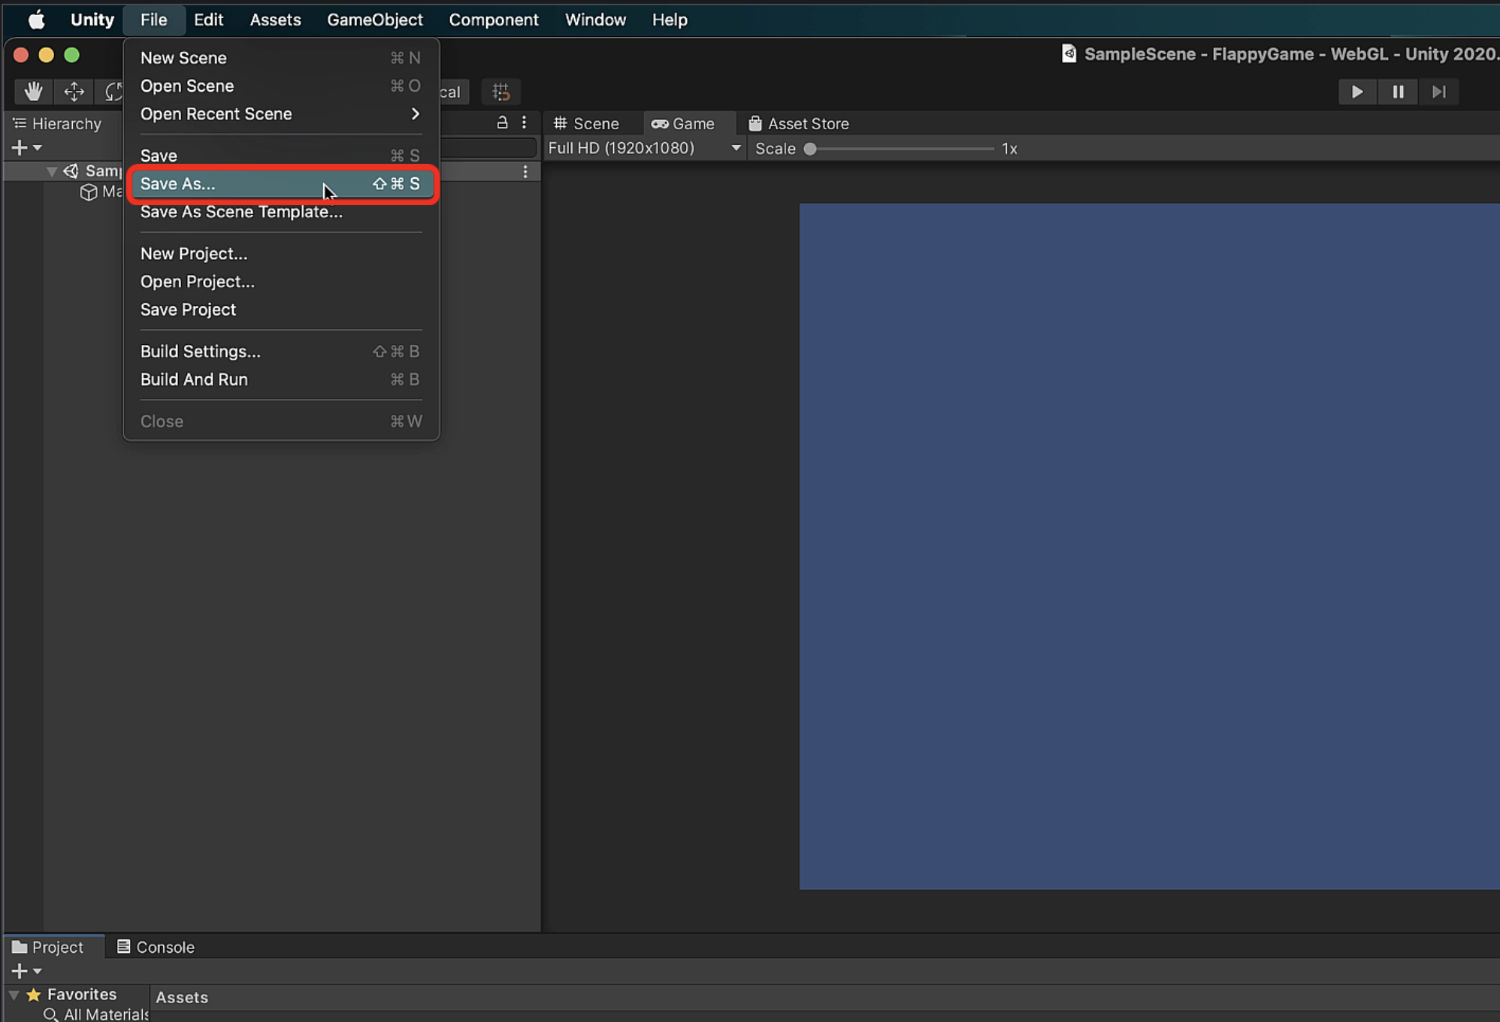Choose Save Project menu item
This screenshot has height=1022, width=1500.
coord(281,310)
